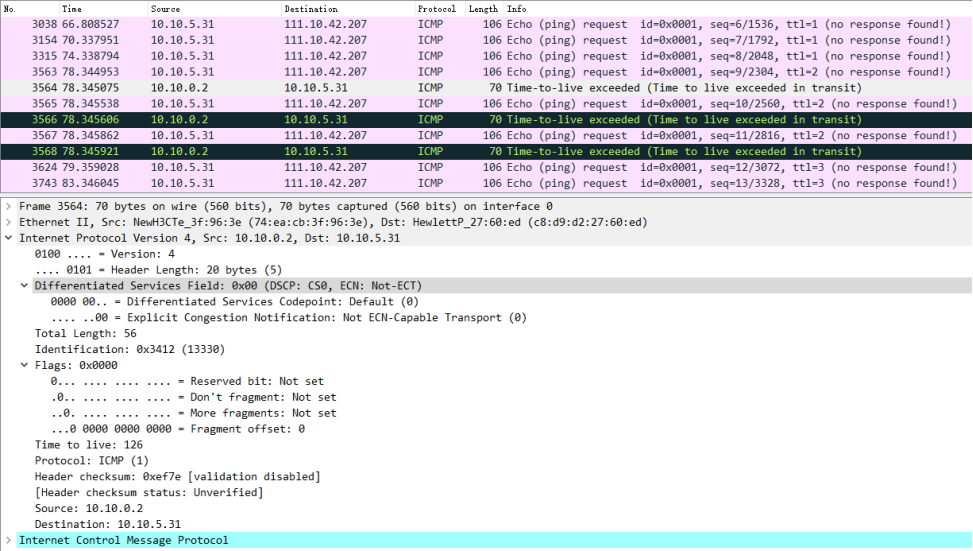
Task: Select packet 3566 Time-to-live exceeded row
Action: 486,120
